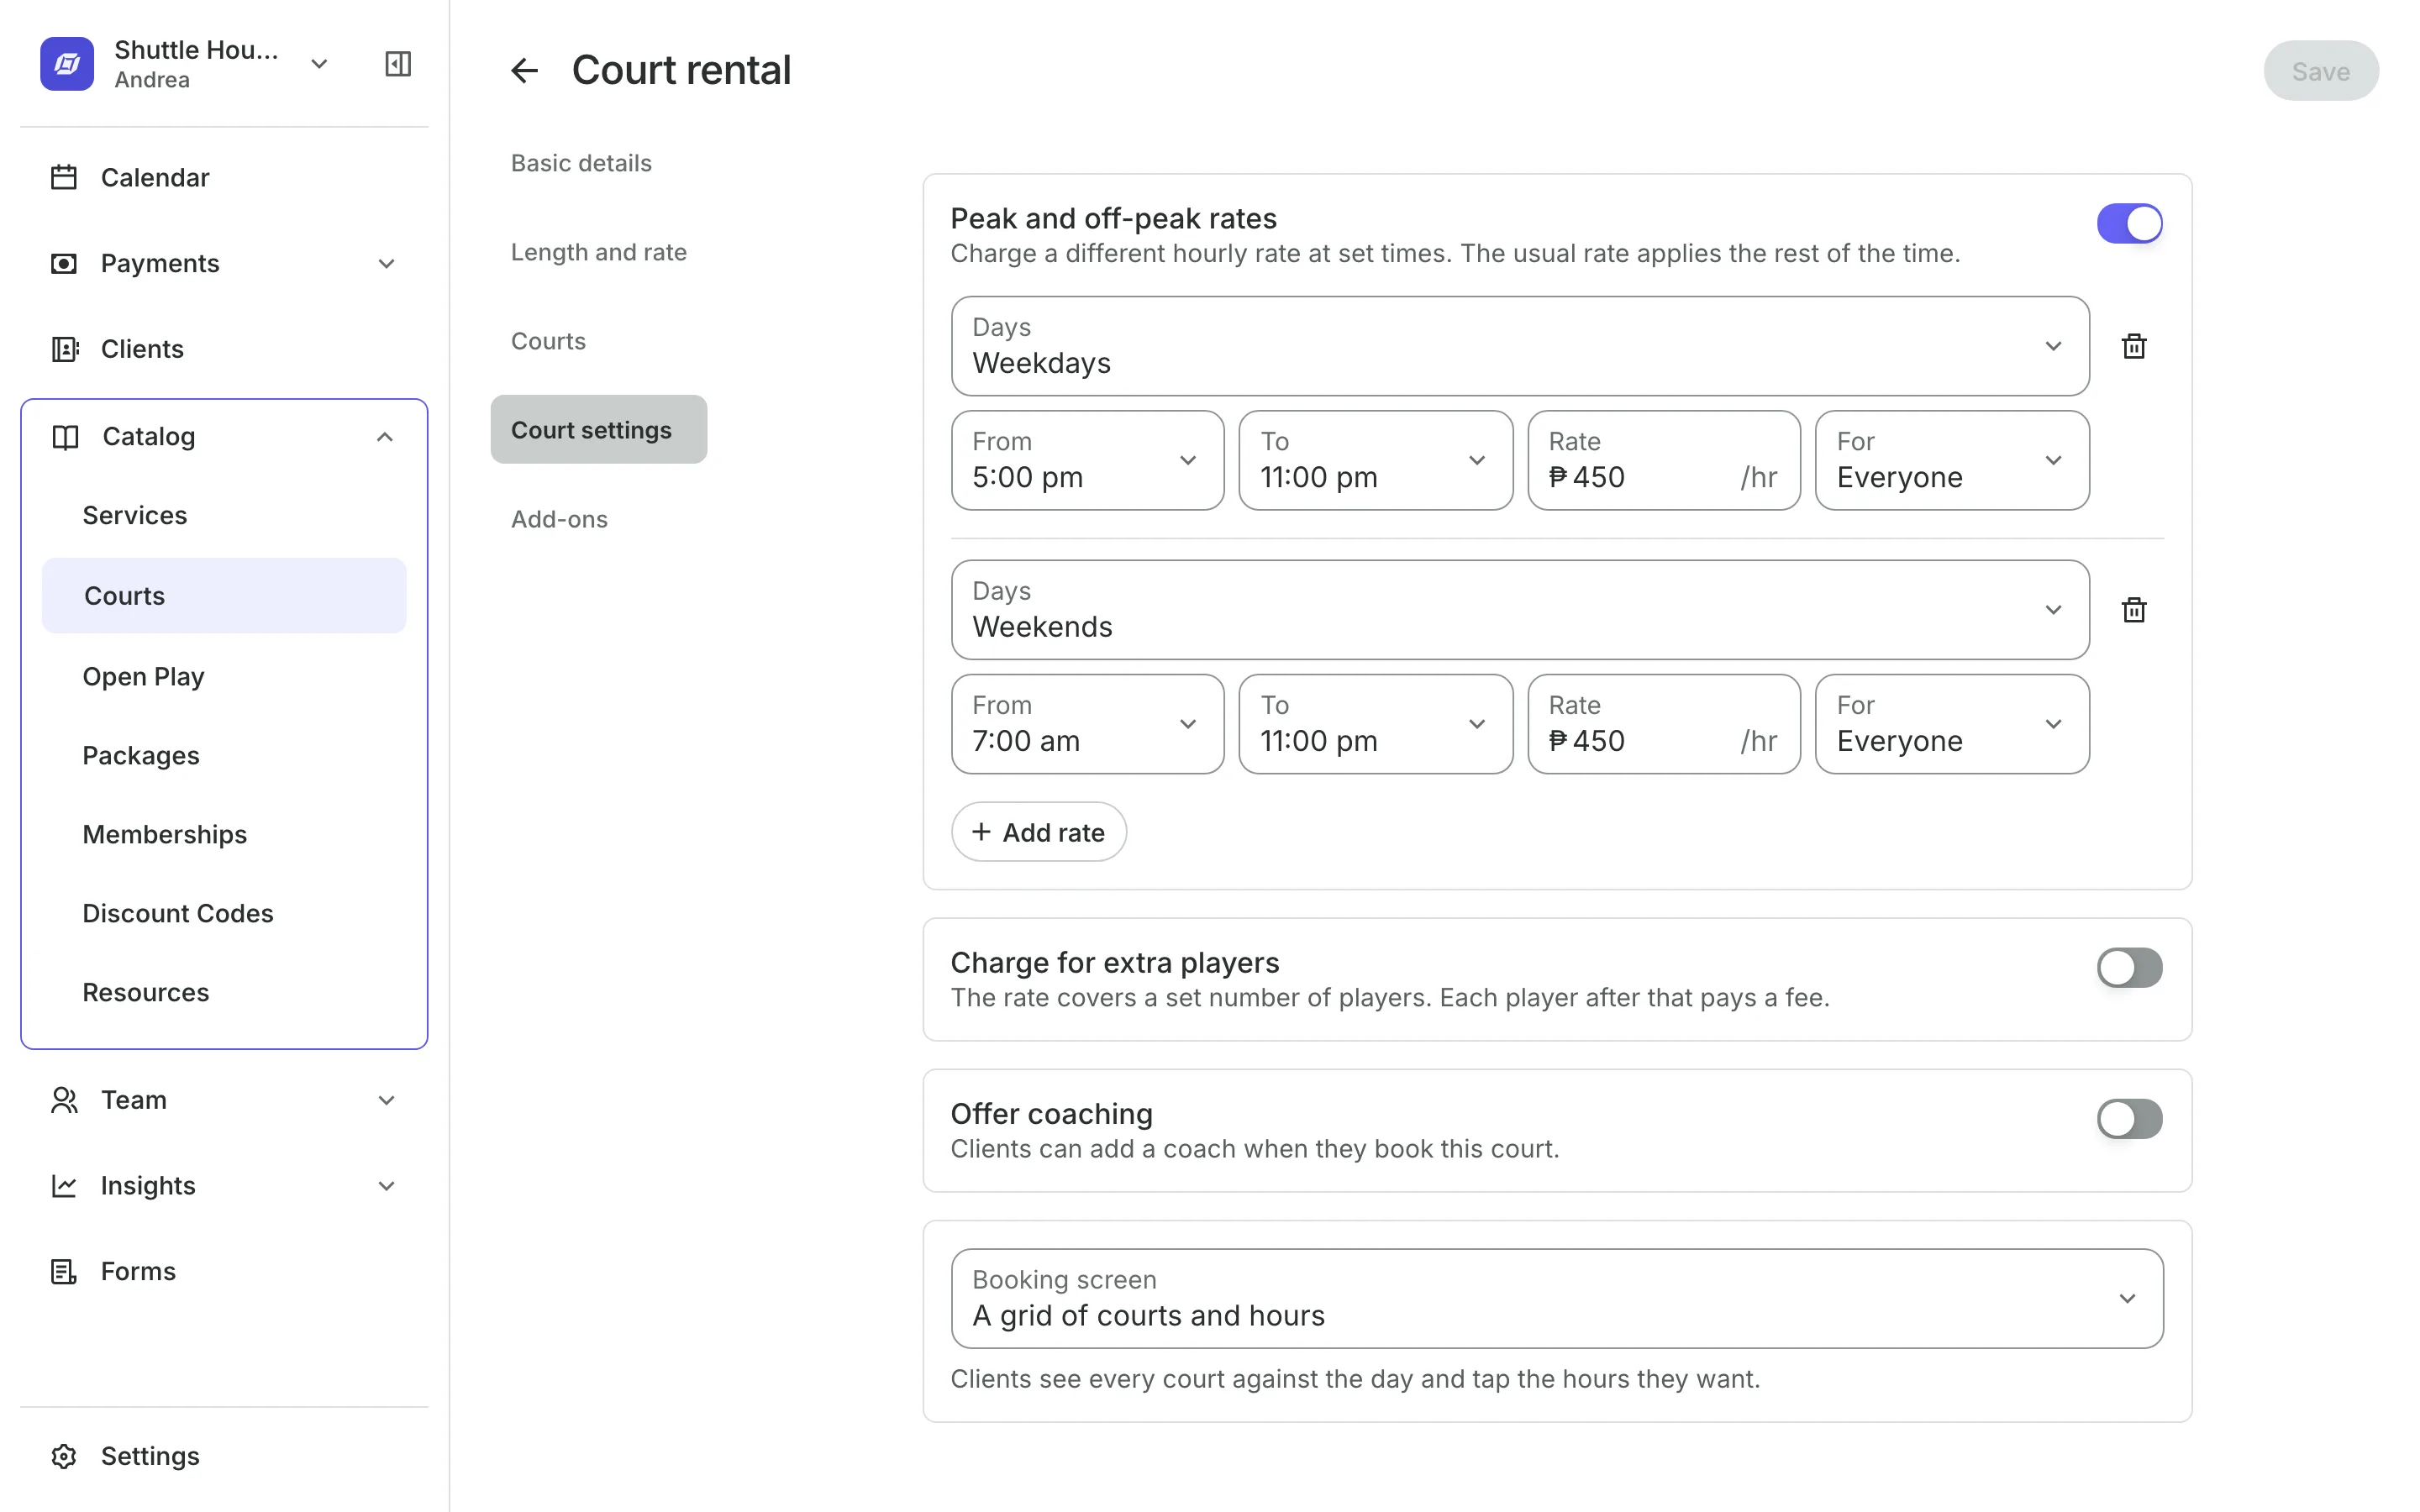Switch to the Length and rate tab

pos(599,252)
